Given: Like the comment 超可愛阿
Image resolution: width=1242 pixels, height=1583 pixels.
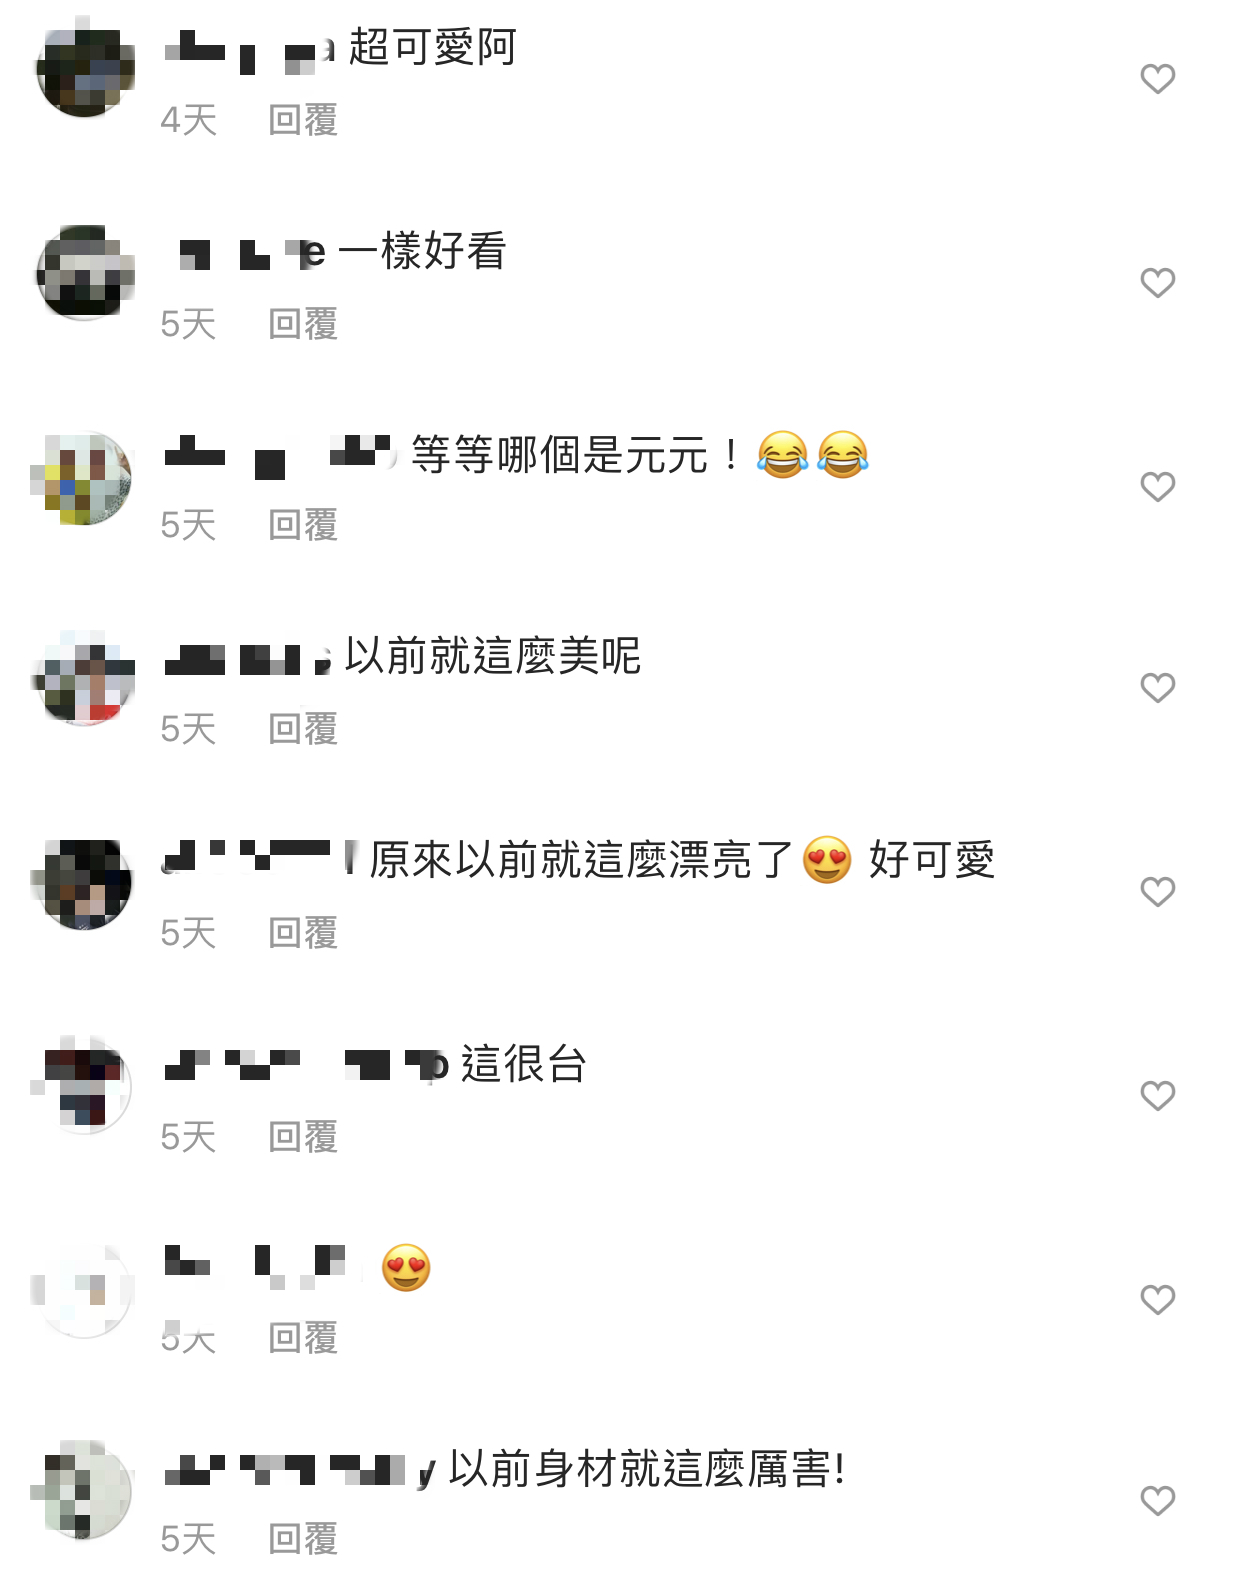Looking at the screenshot, I should click(1157, 79).
